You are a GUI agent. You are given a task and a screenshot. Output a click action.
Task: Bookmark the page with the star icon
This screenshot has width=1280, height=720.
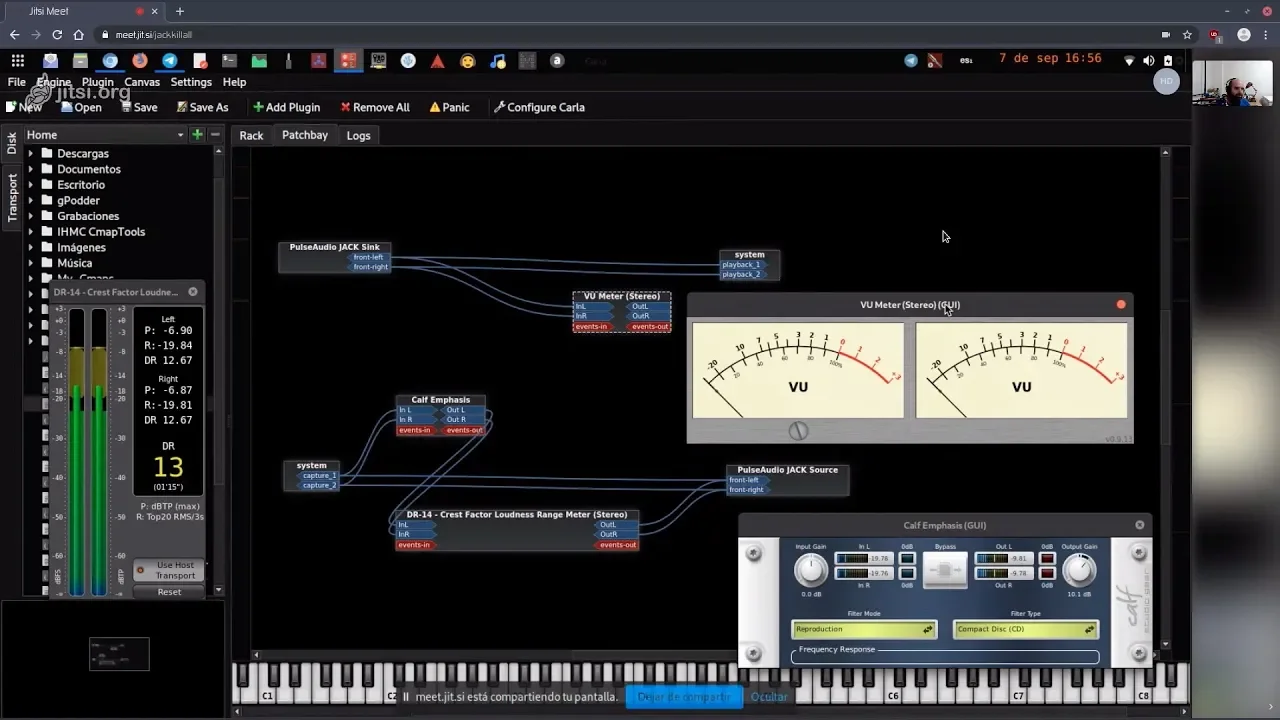[1187, 34]
